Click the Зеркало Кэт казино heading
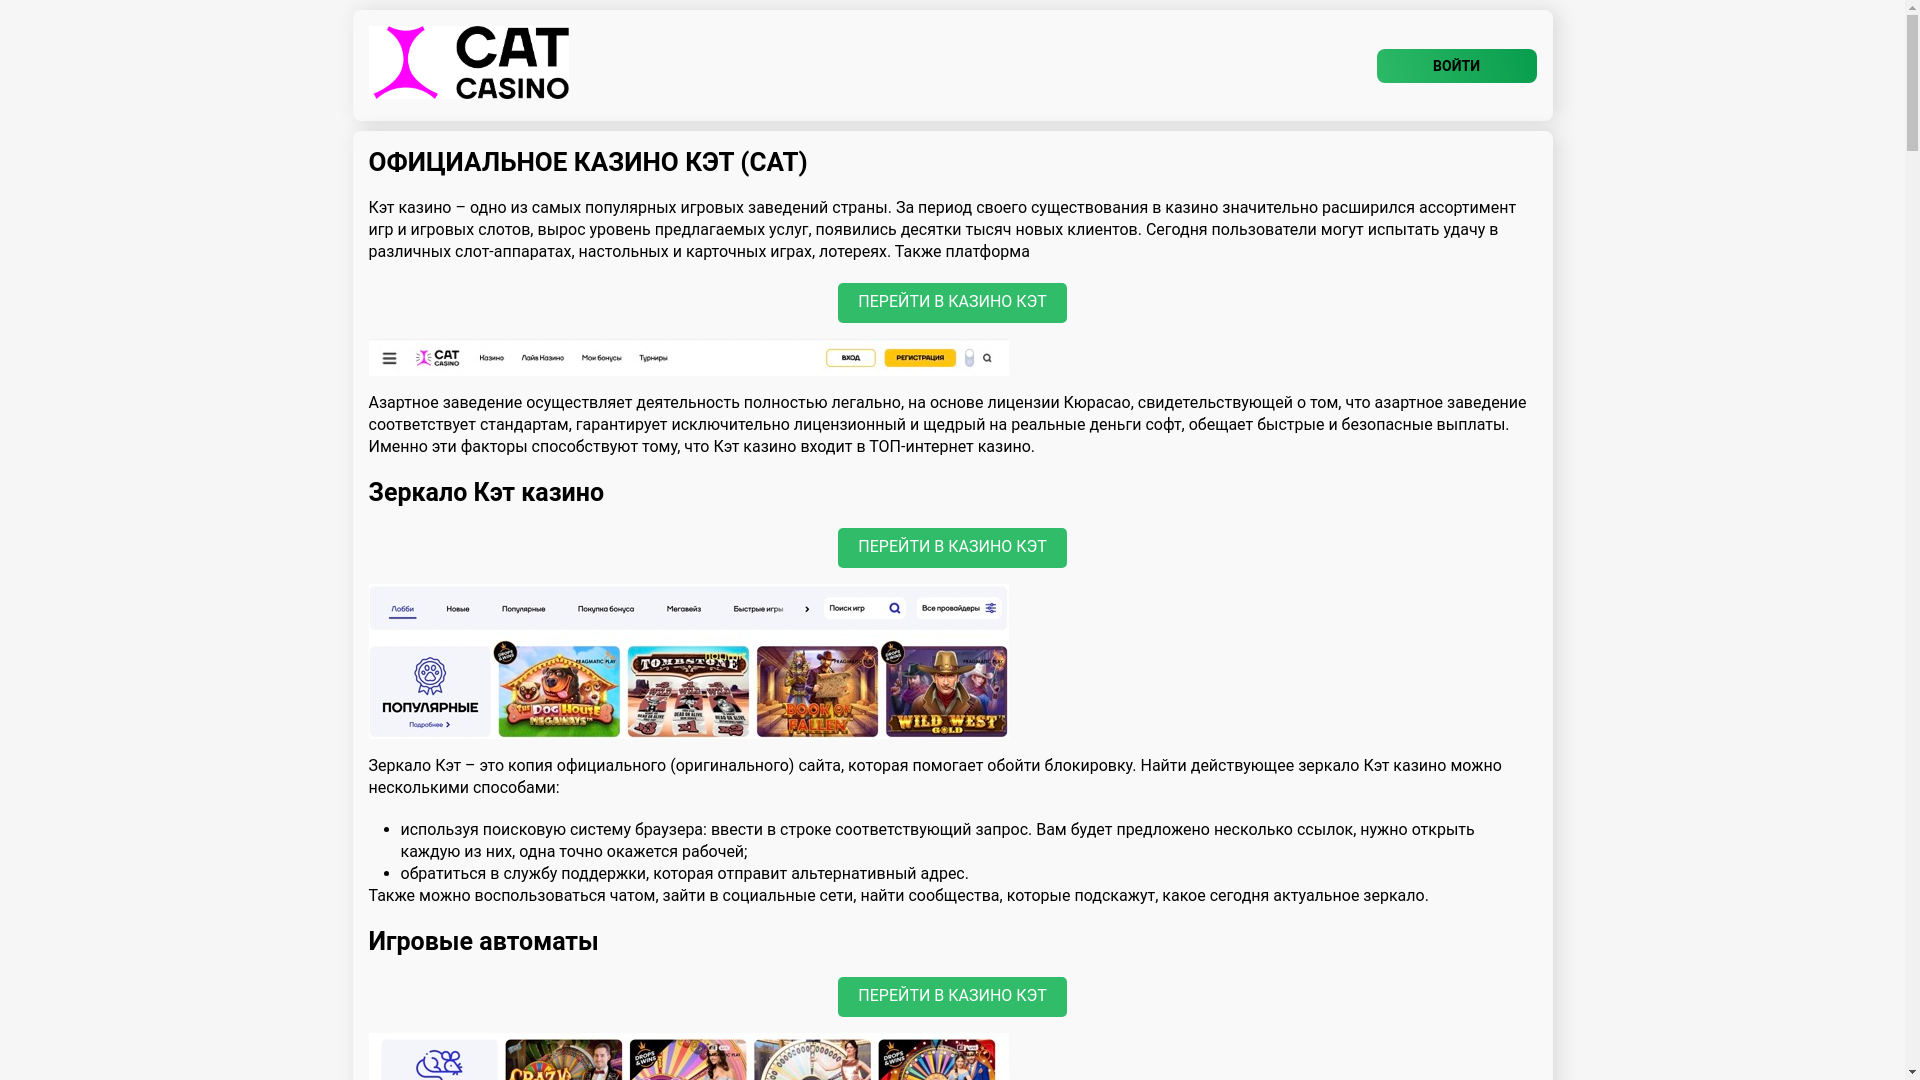The image size is (1920, 1080). click(486, 493)
